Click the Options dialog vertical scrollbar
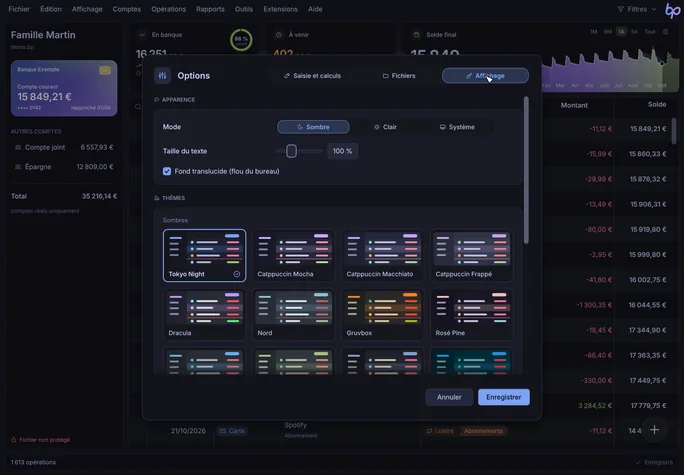Screen dimensions: 684x475 tap(526, 170)
